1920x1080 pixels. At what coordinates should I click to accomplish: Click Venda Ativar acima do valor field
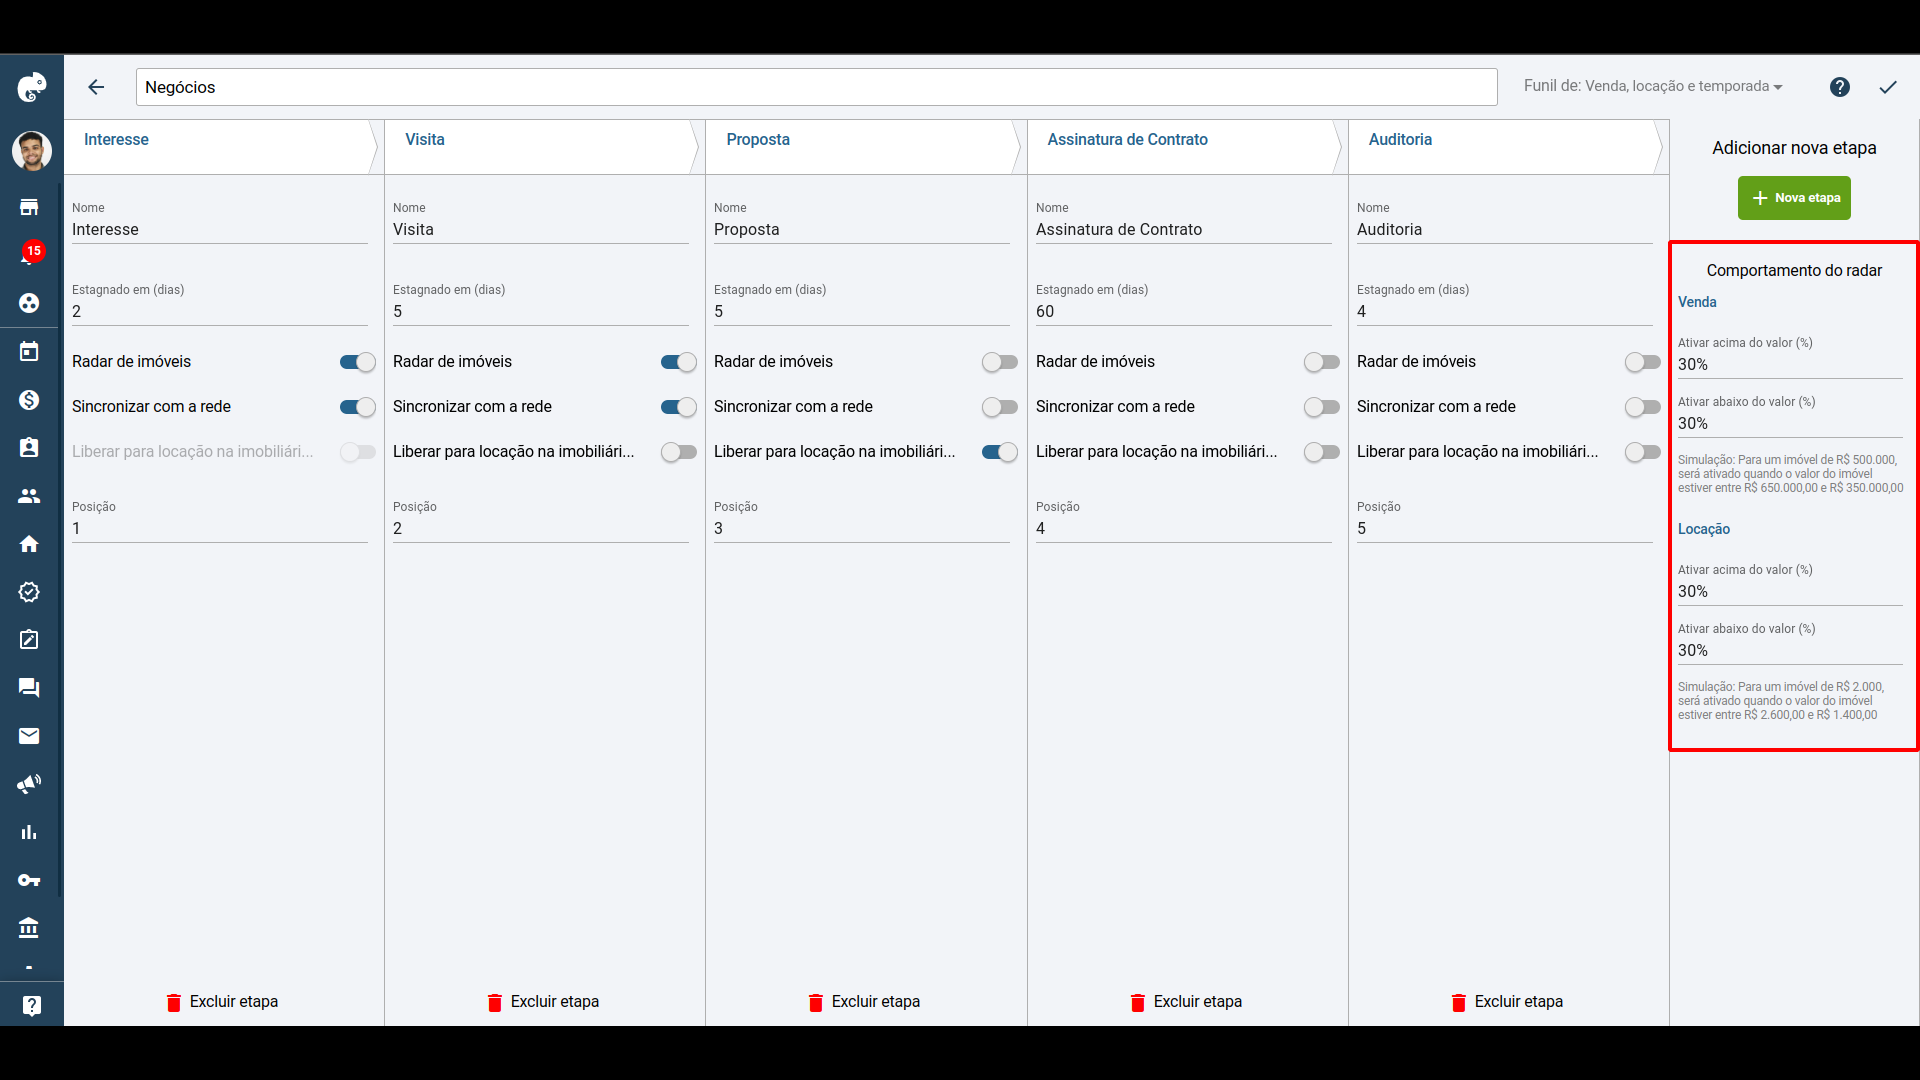point(1790,365)
